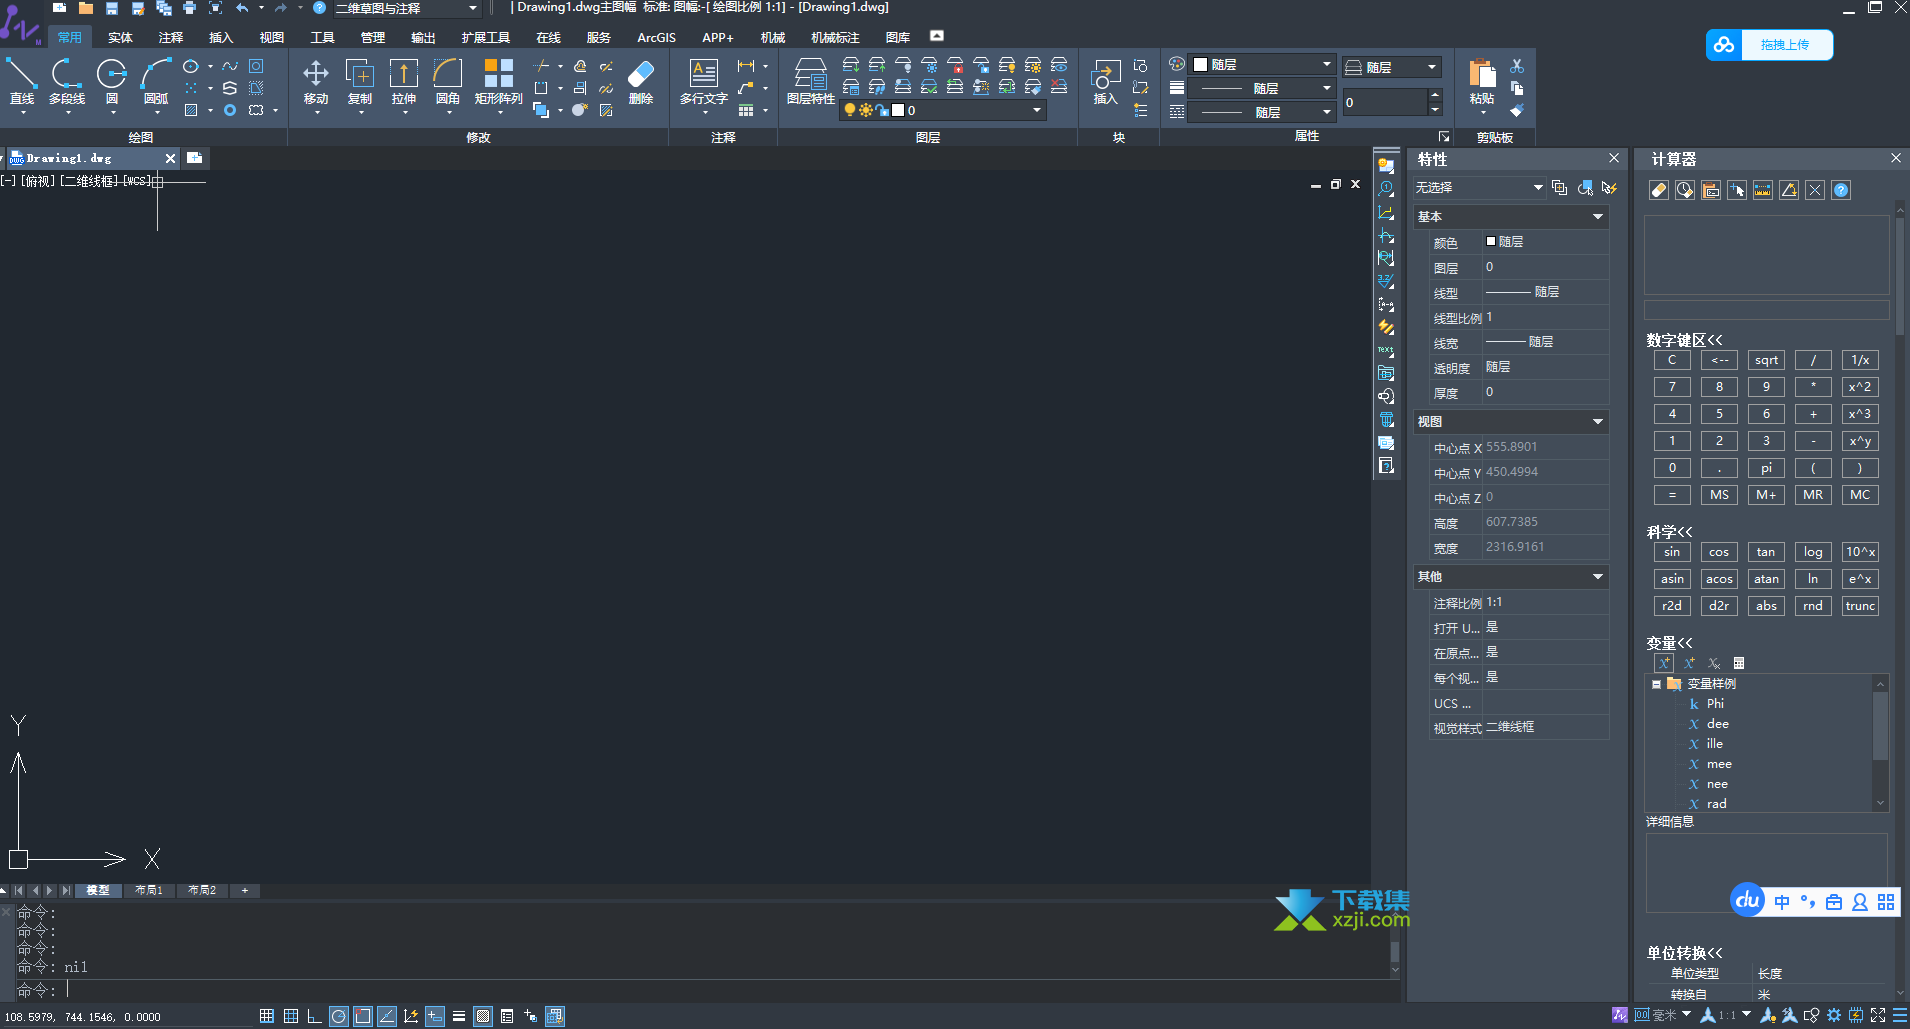Open the 实体 ribbon tab

(120, 38)
